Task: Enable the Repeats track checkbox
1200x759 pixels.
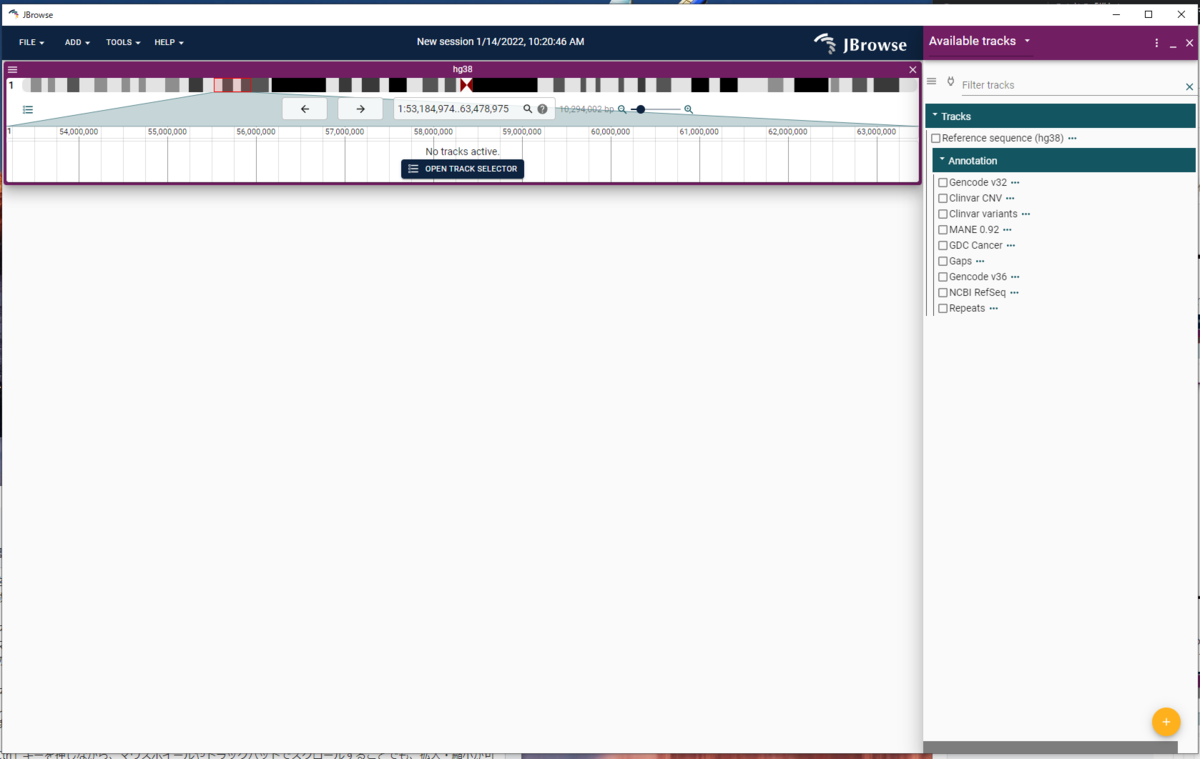Action: pos(943,308)
